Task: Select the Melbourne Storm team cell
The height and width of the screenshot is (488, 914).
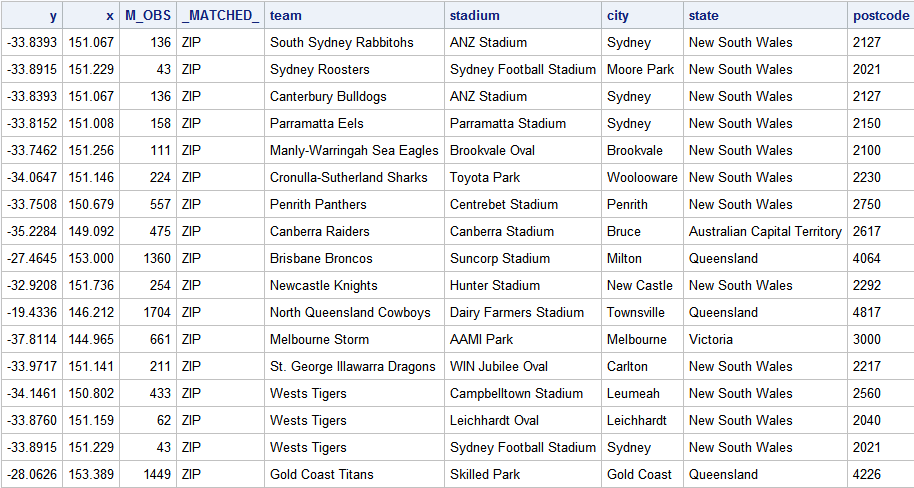Action: click(319, 339)
